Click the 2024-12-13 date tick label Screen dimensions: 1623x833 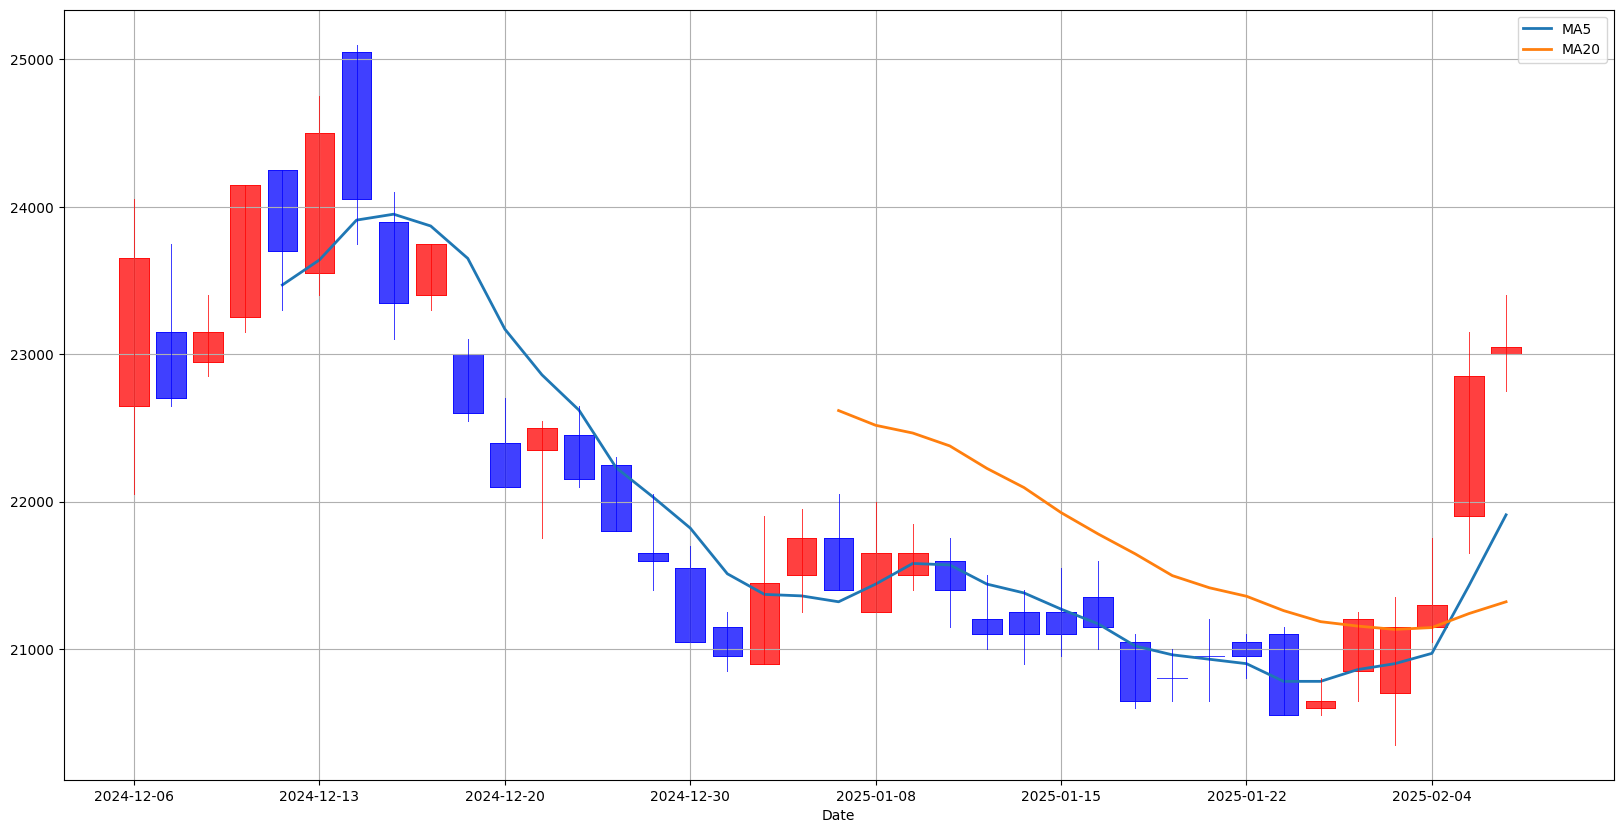click(x=319, y=796)
